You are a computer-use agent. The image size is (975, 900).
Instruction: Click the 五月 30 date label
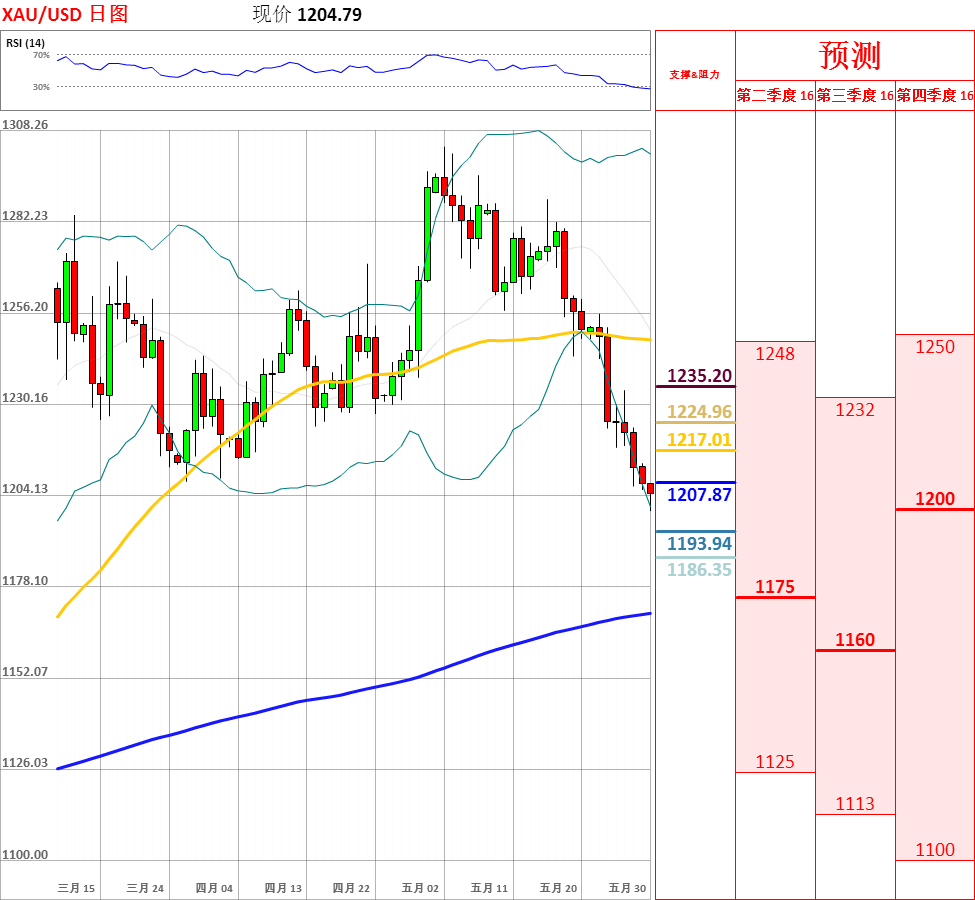[627, 888]
